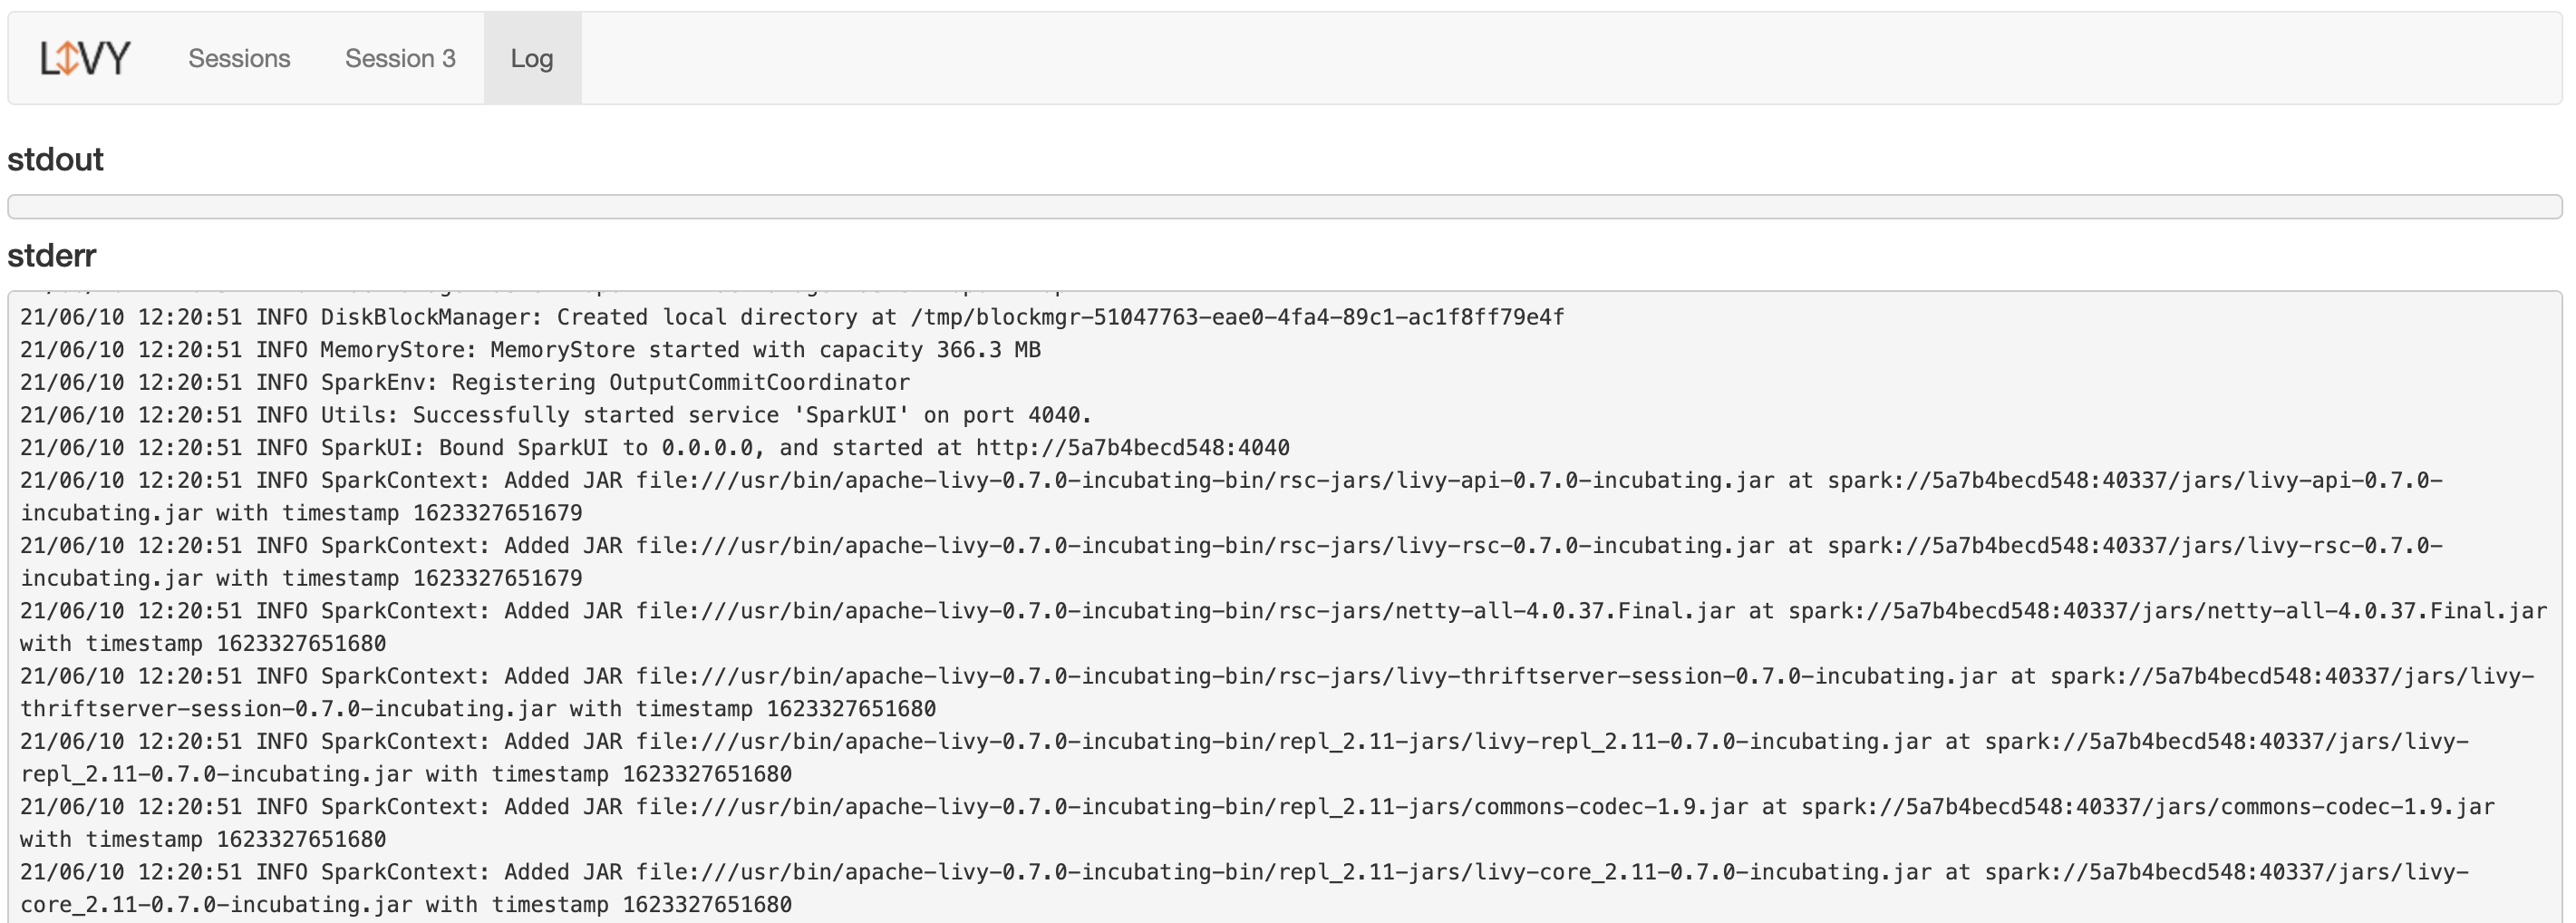Screen dimensions: 2576x923
Task: Go to Session 3 in navbar
Action: pyautogui.click(x=400, y=58)
